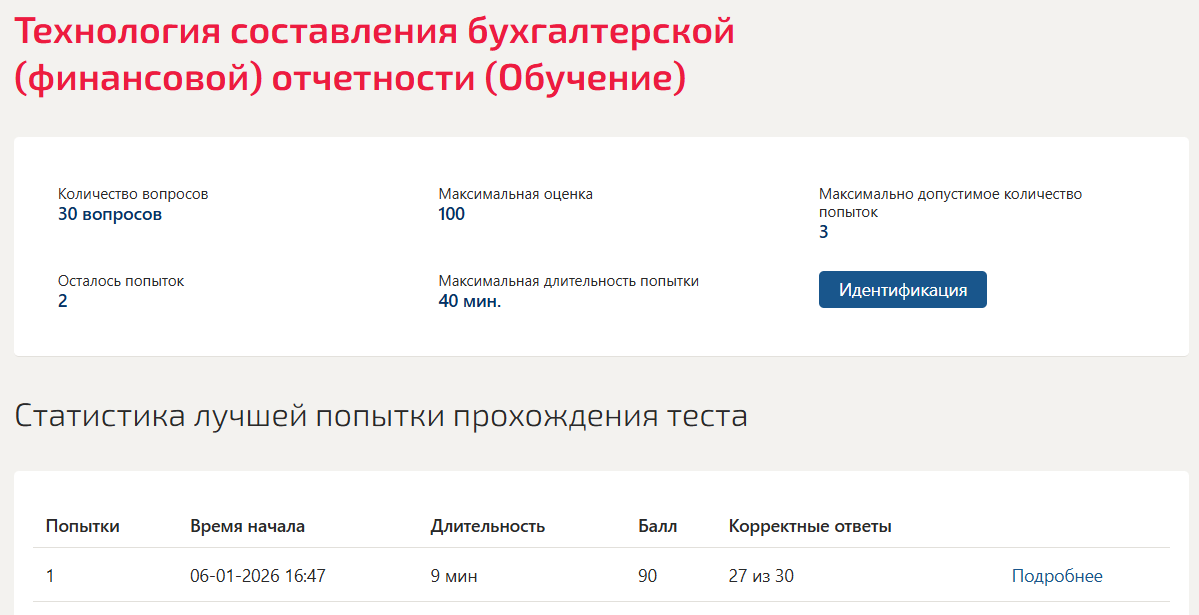Click the 40 мин. duration value
The image size is (1199, 615).
click(x=470, y=301)
